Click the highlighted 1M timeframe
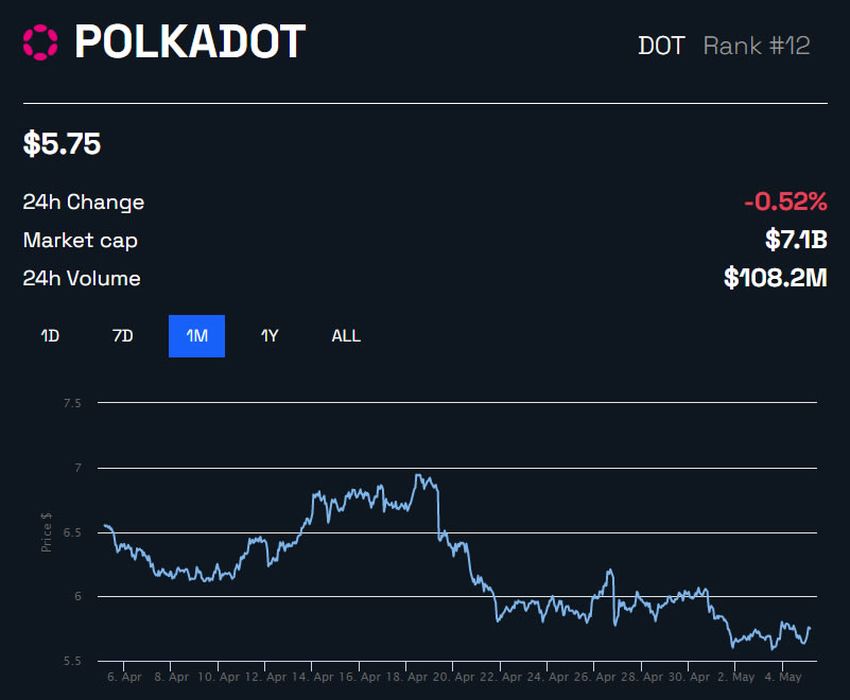Screen dimensions: 850x700 196,336
